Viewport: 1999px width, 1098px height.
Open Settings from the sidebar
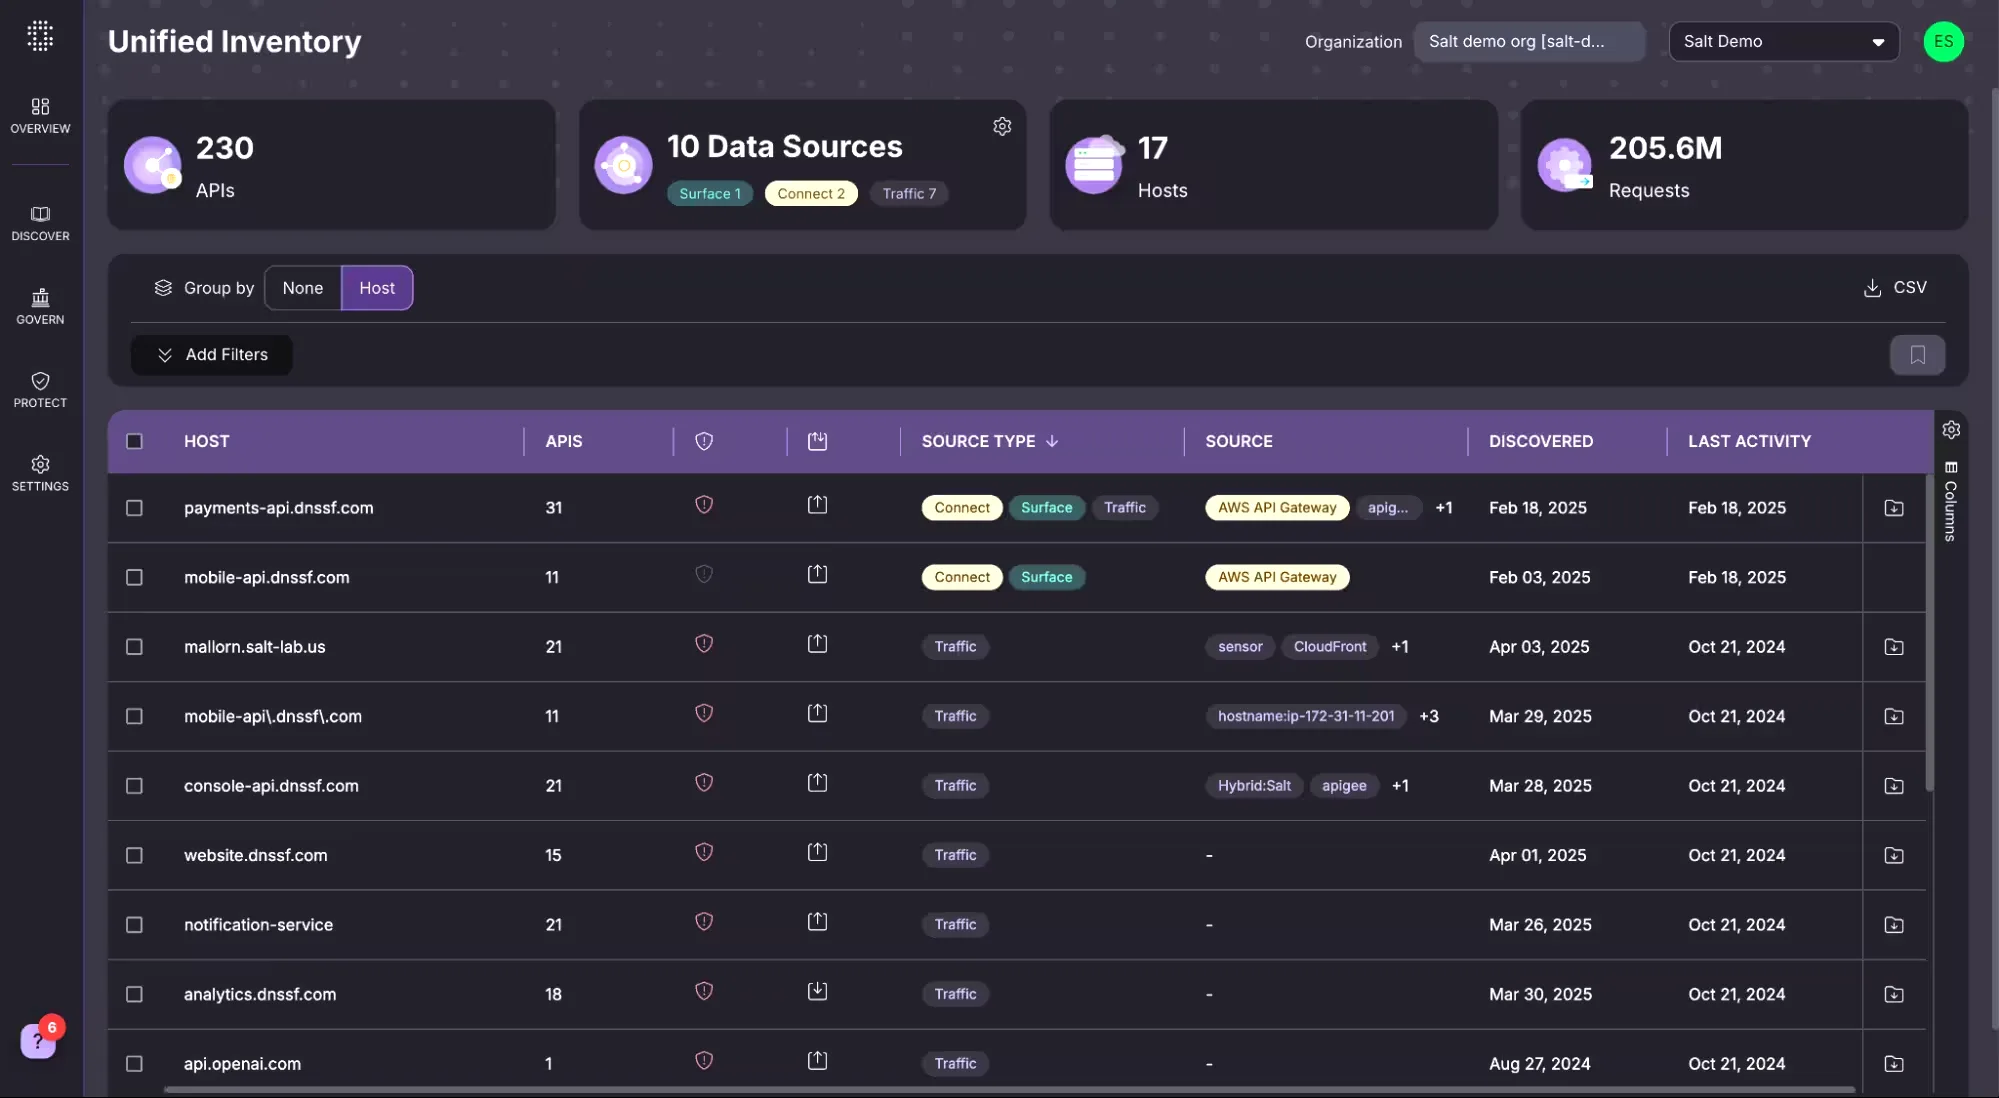[x=40, y=471]
